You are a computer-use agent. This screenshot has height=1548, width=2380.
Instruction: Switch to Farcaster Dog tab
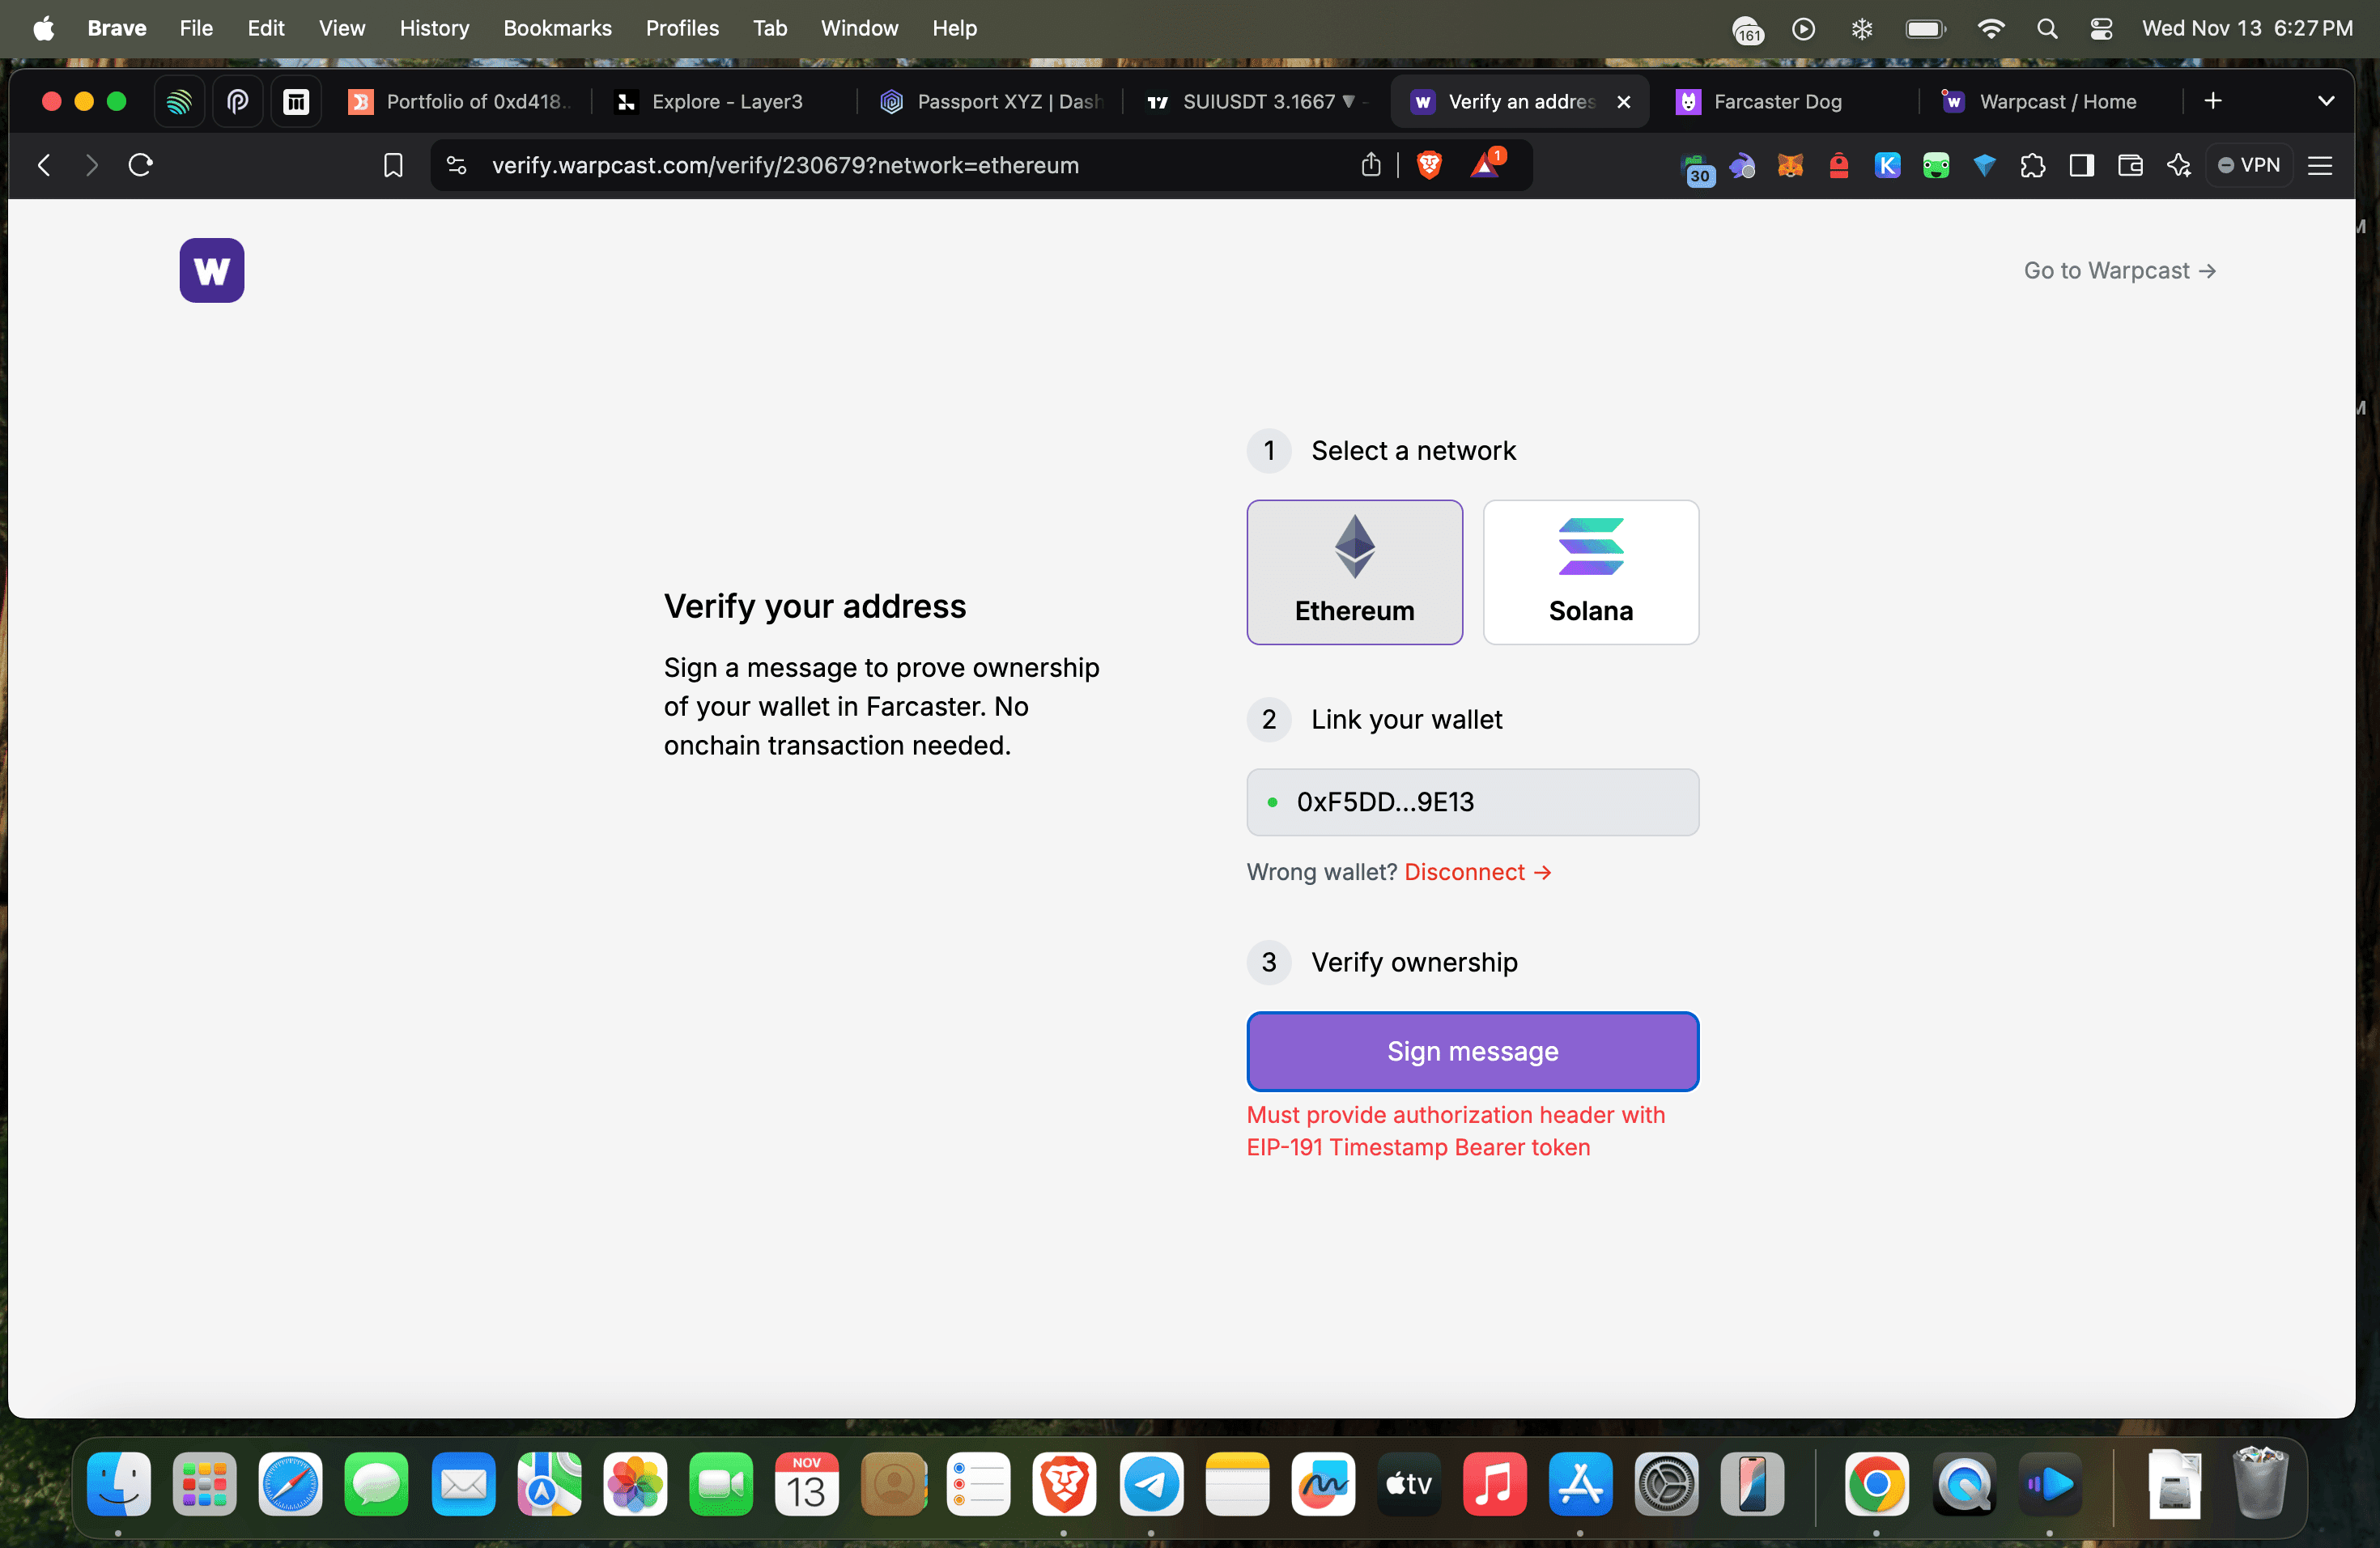(x=1776, y=101)
